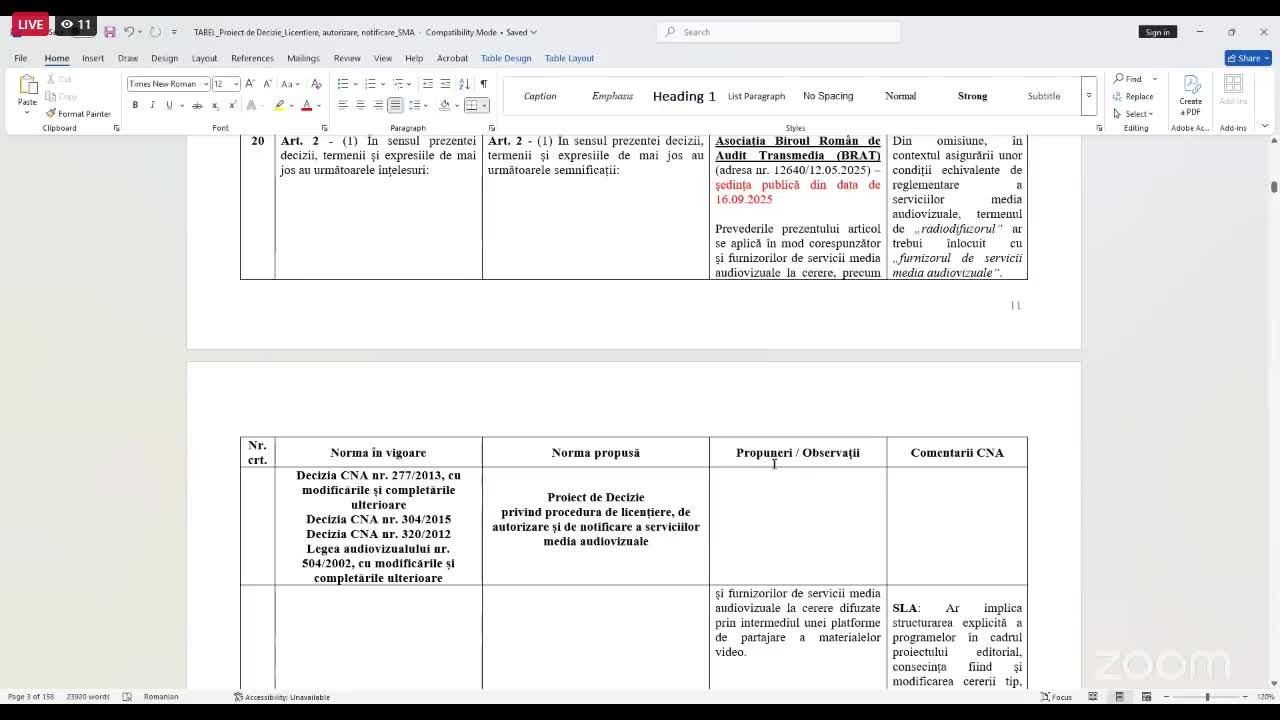Apply the No Spacing style
The image size is (1280, 720).
tap(828, 96)
